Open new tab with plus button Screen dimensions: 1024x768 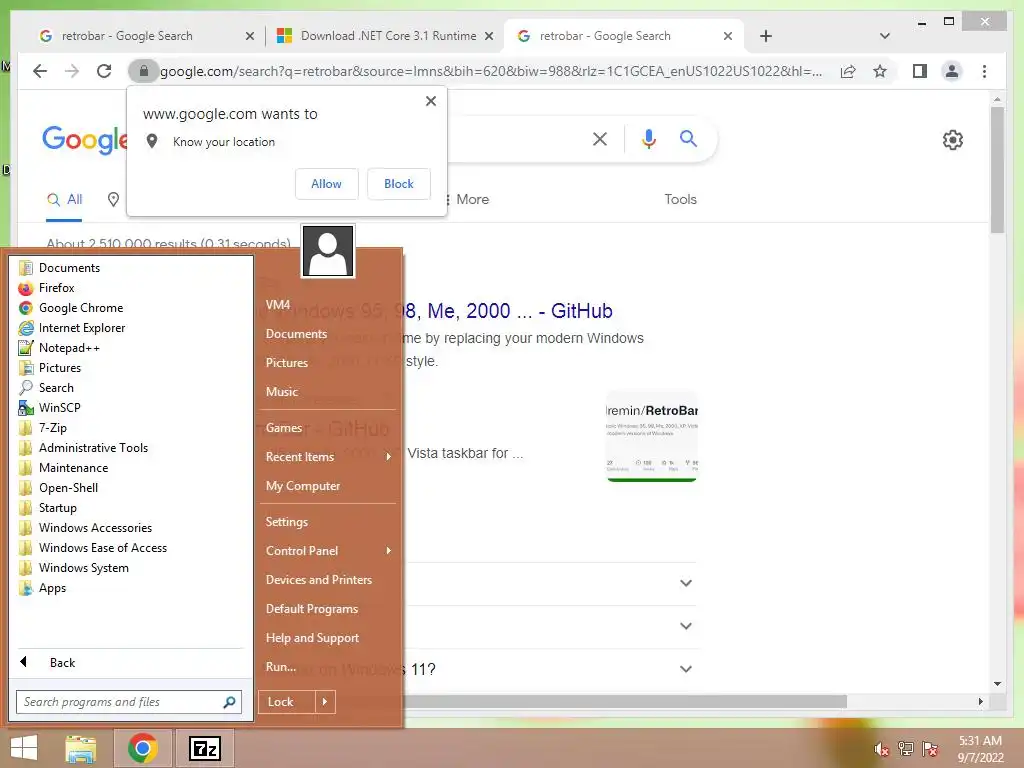(766, 36)
